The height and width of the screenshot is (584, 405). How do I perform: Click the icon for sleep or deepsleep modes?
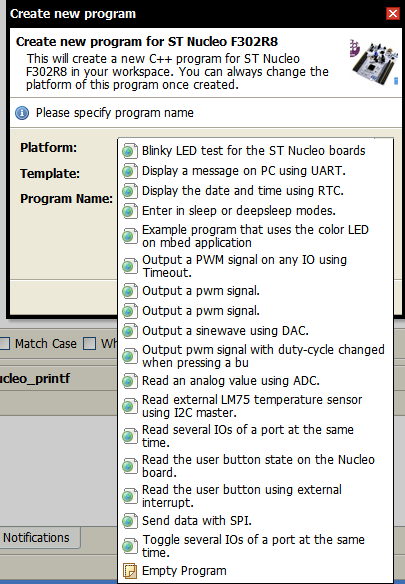pos(130,211)
